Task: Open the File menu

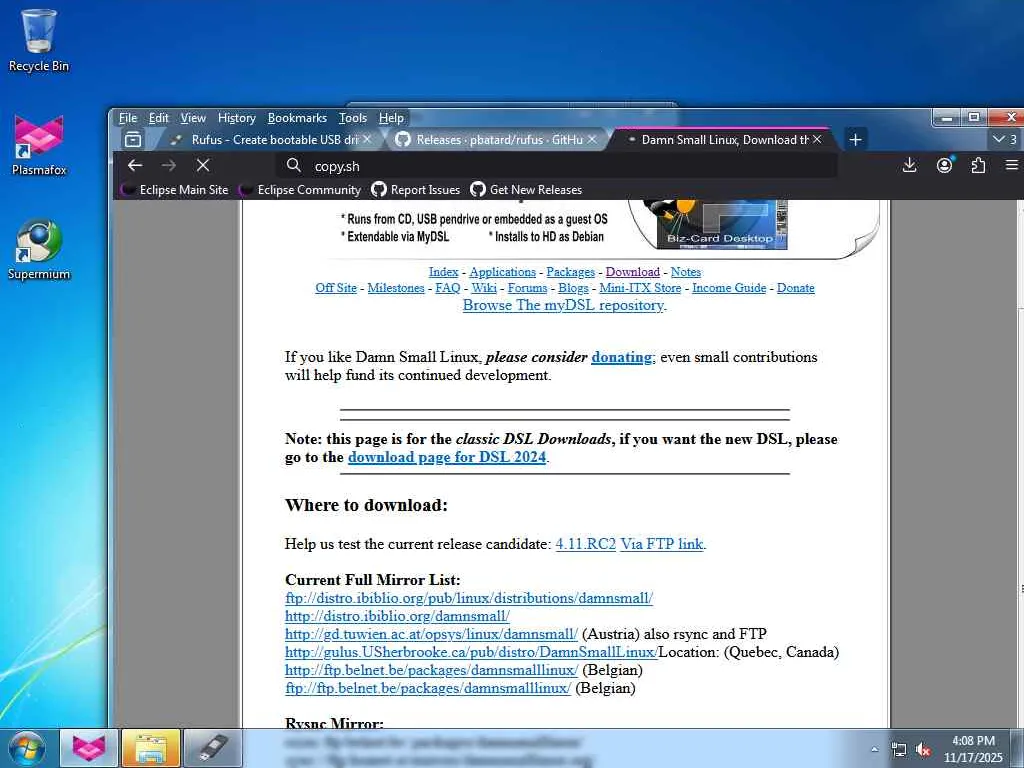Action: click(128, 118)
